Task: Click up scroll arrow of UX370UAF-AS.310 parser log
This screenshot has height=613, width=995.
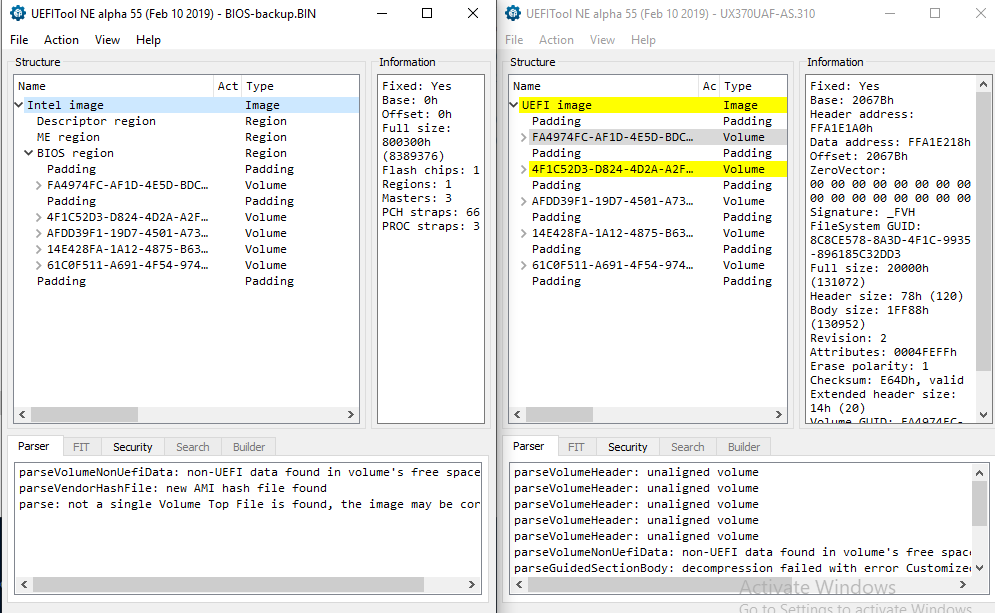Action: 979,473
